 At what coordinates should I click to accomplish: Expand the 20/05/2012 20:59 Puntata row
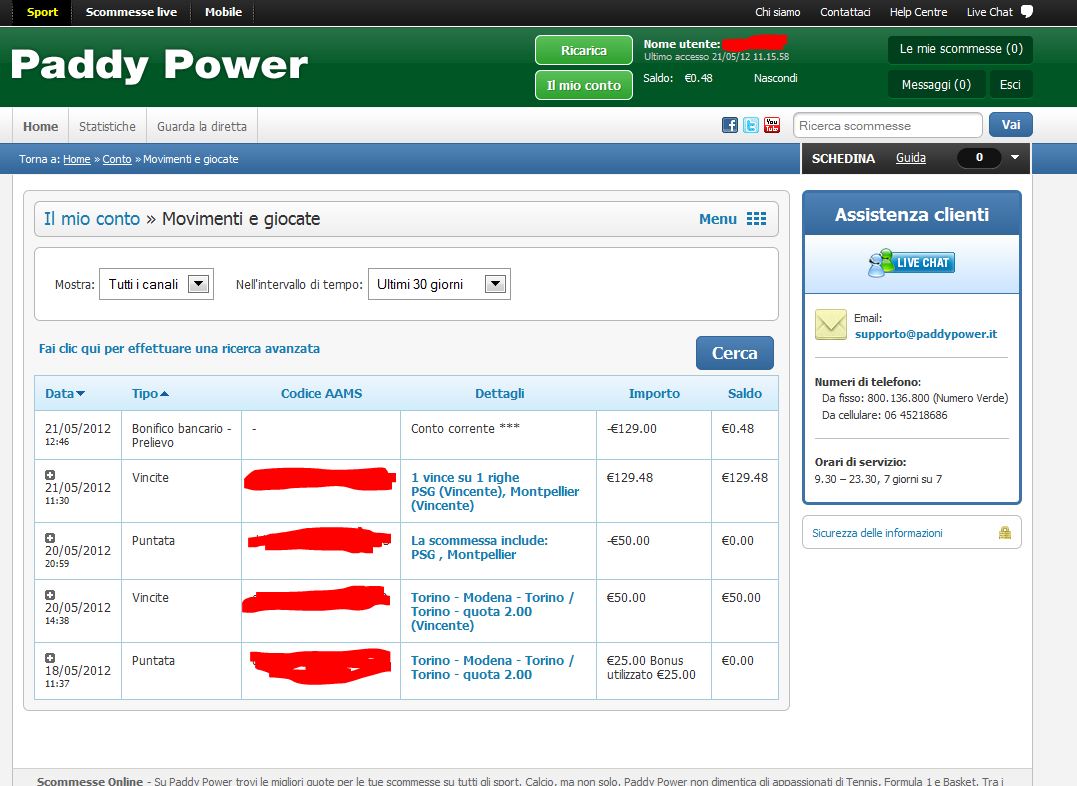coord(49,538)
